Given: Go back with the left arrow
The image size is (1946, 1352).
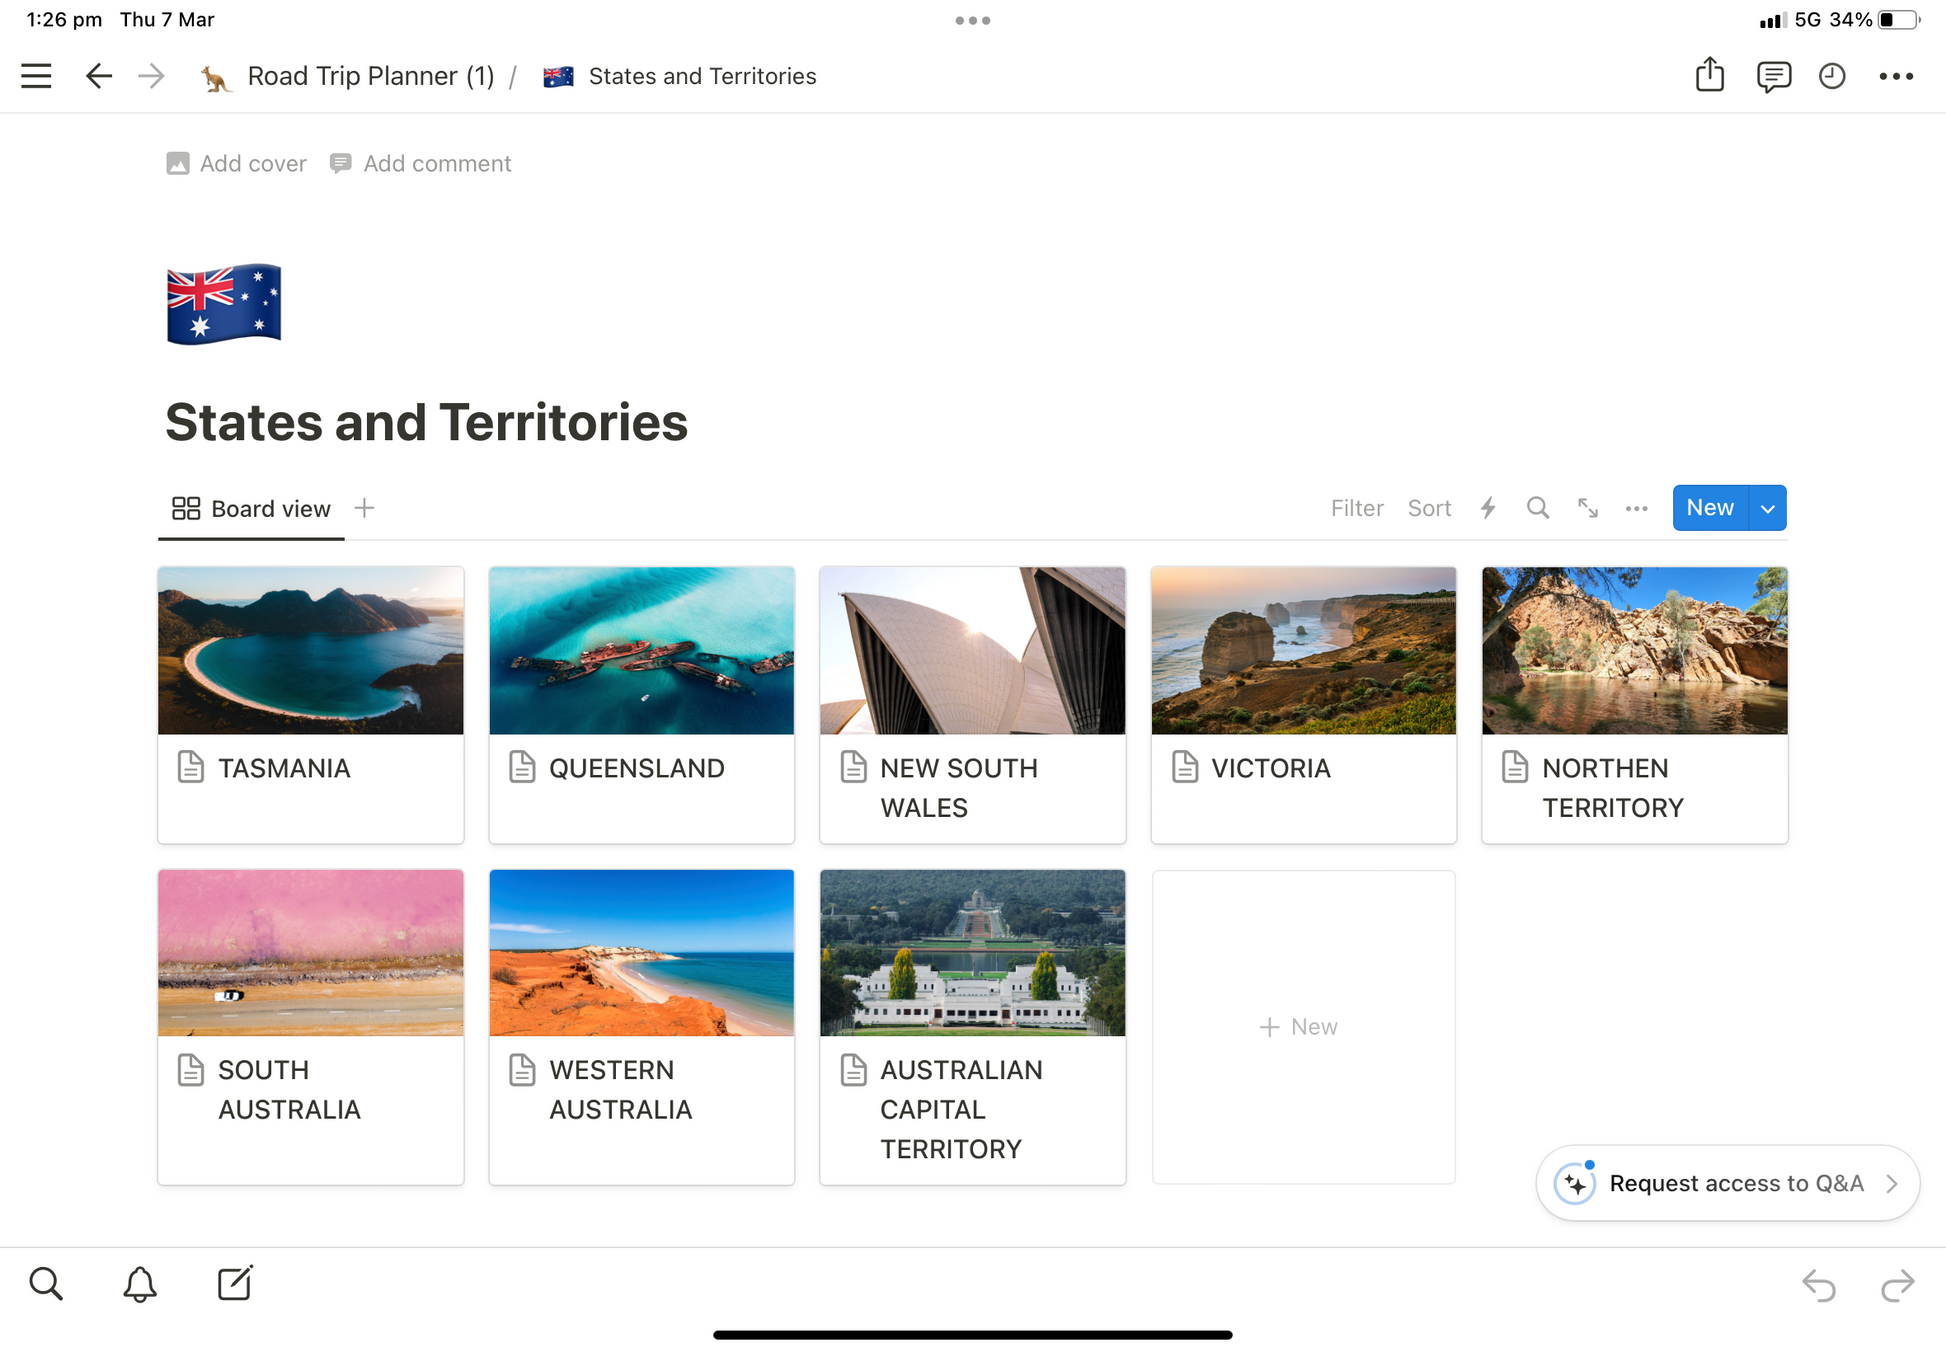Looking at the screenshot, I should click(98, 76).
